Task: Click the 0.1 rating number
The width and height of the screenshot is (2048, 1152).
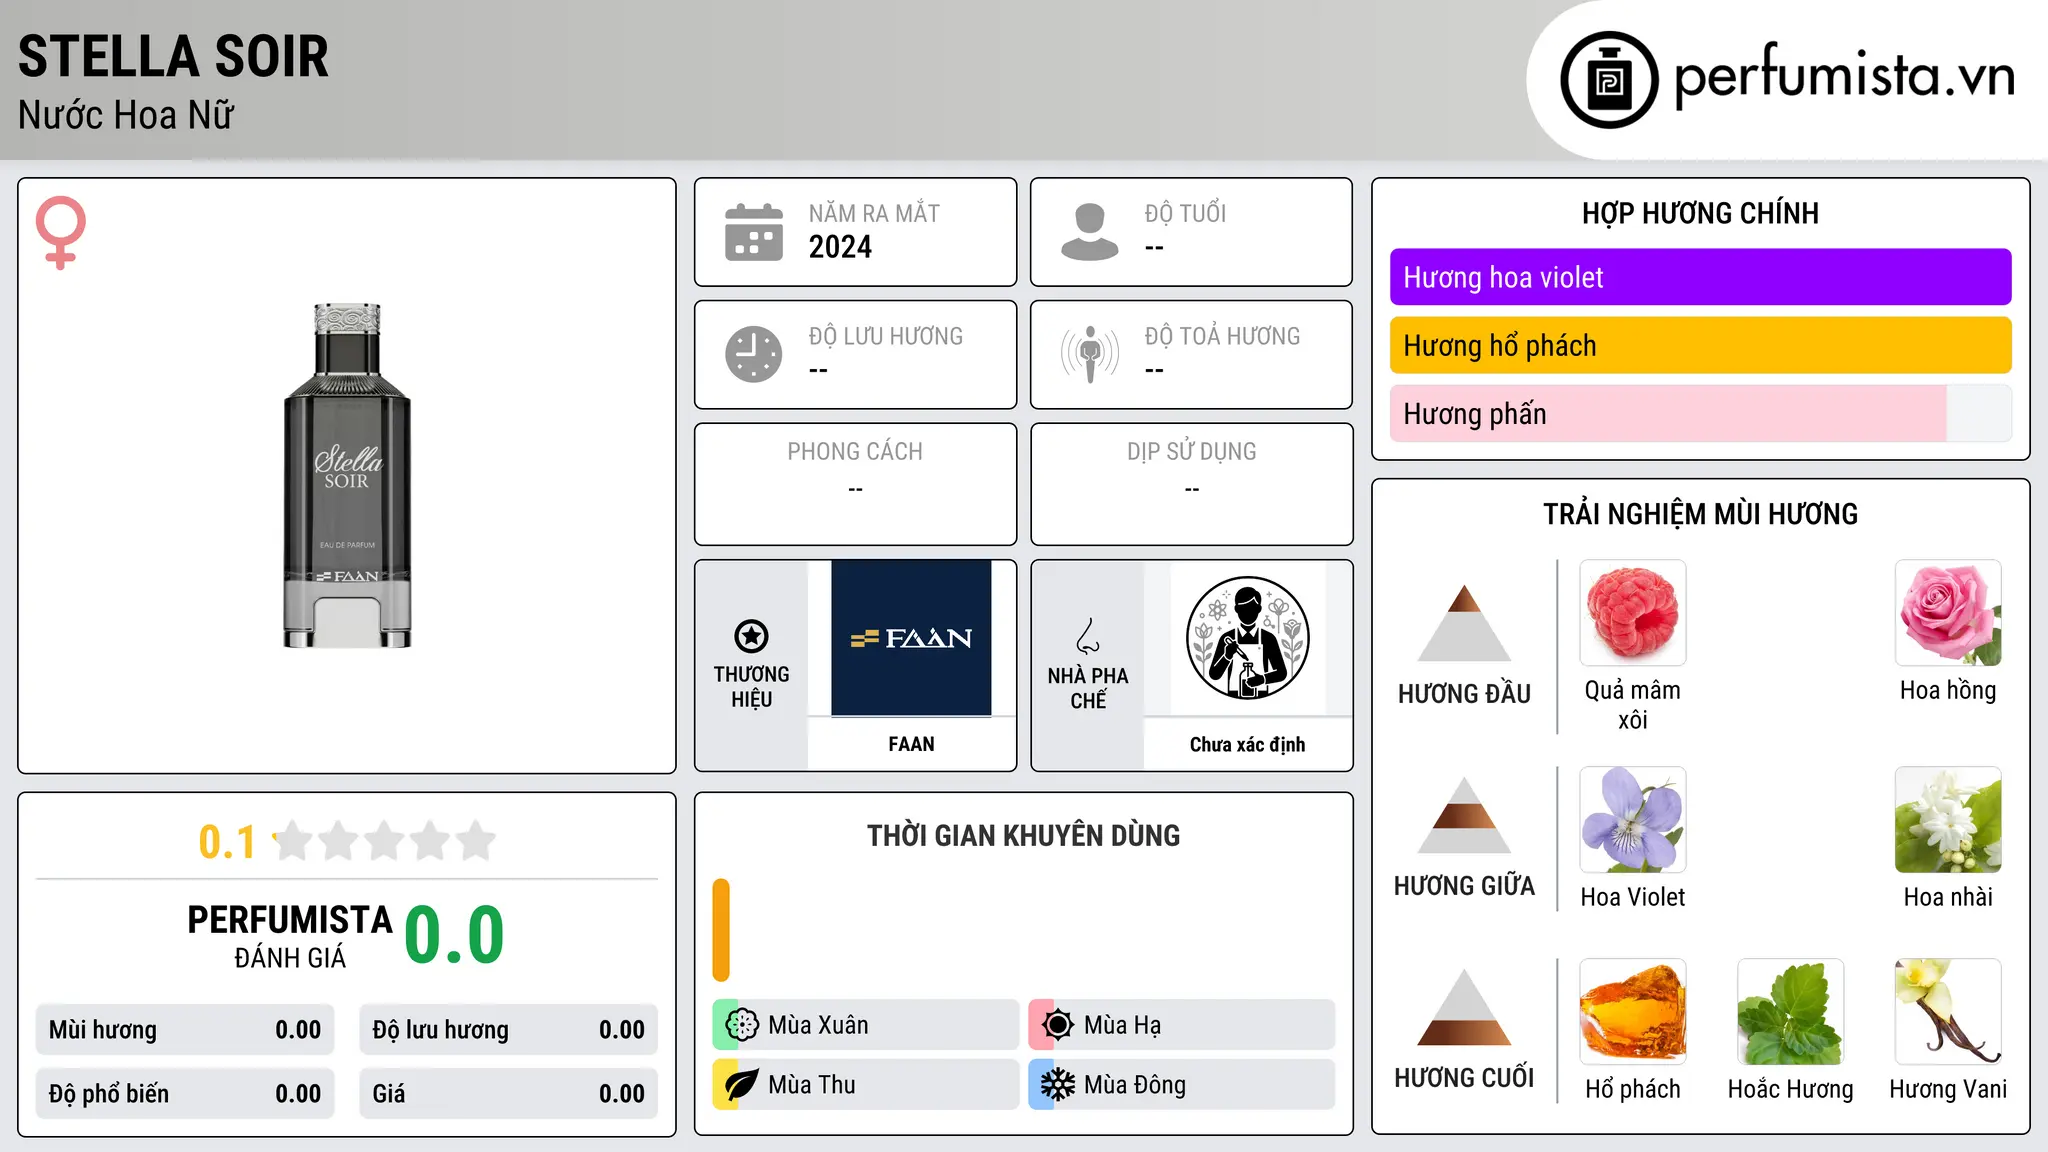Action: point(227,842)
